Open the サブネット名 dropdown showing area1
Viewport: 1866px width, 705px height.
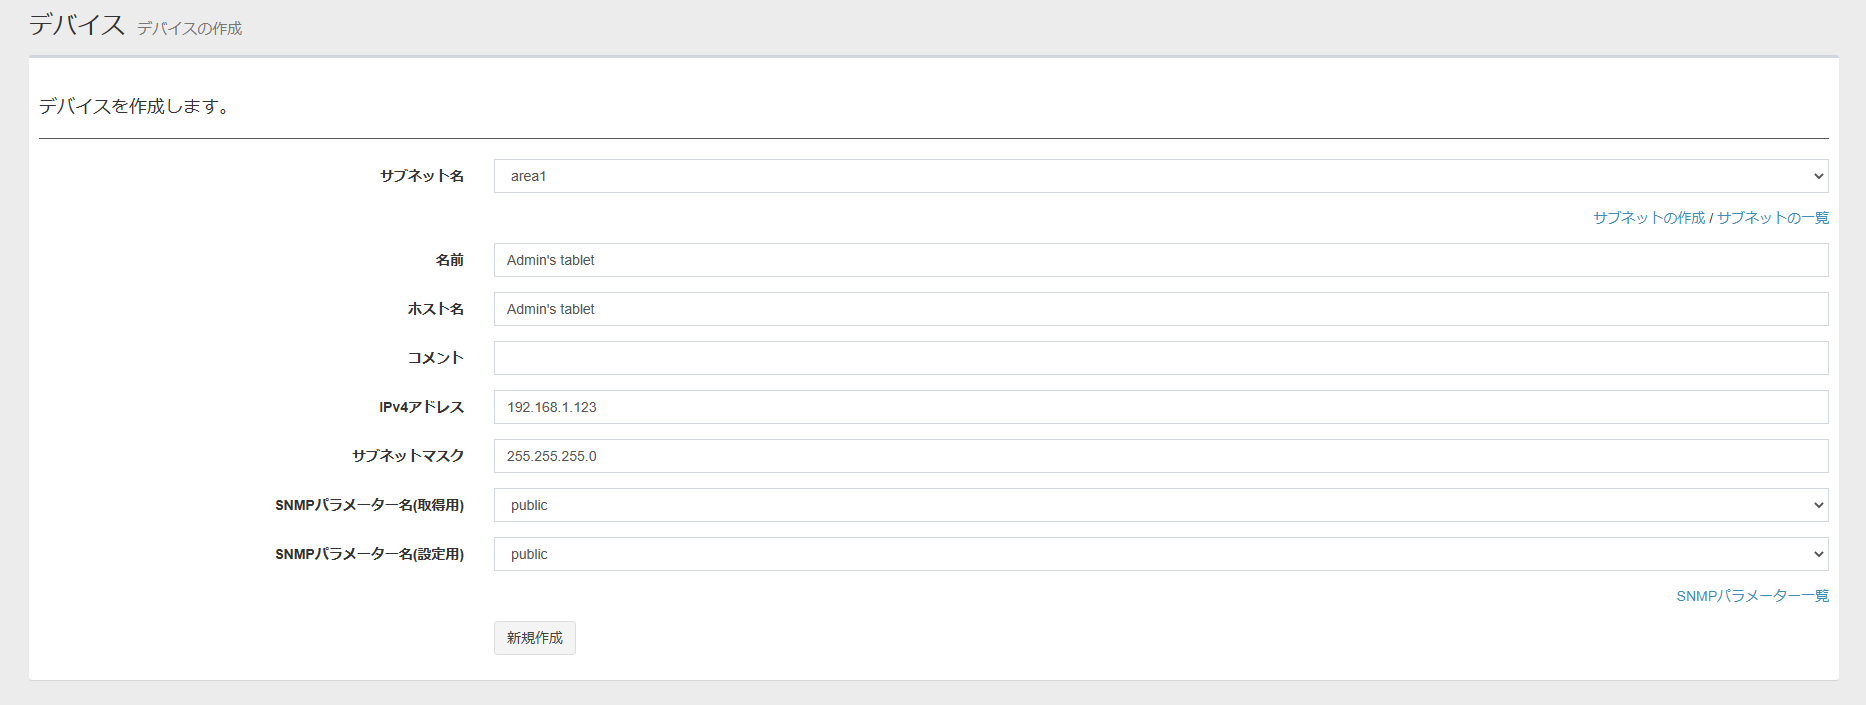point(1160,176)
